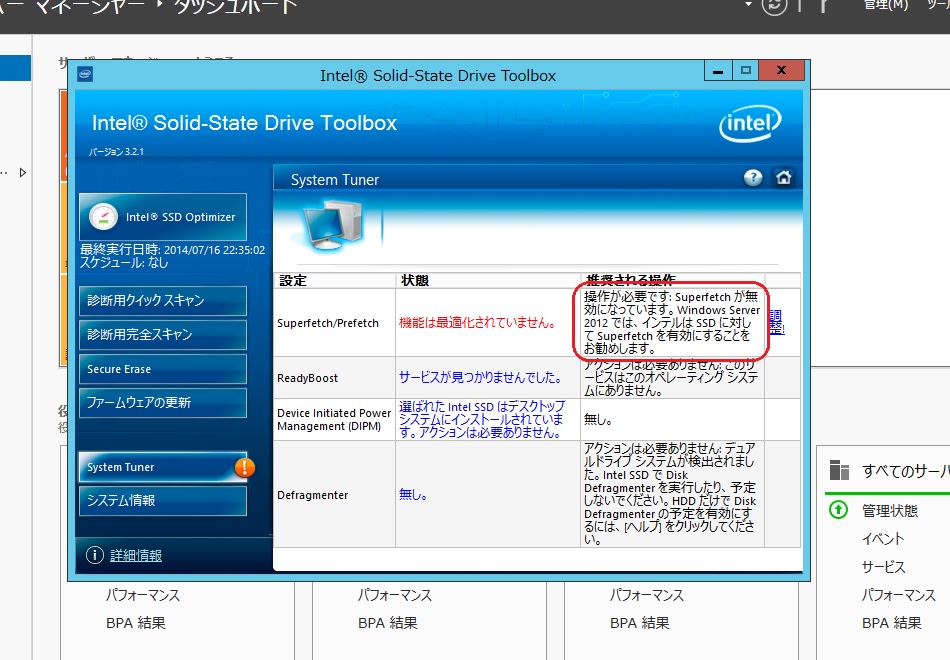The height and width of the screenshot is (660, 950).
Task: Open 管理(M) menu in Server Manager
Action: pos(886,5)
